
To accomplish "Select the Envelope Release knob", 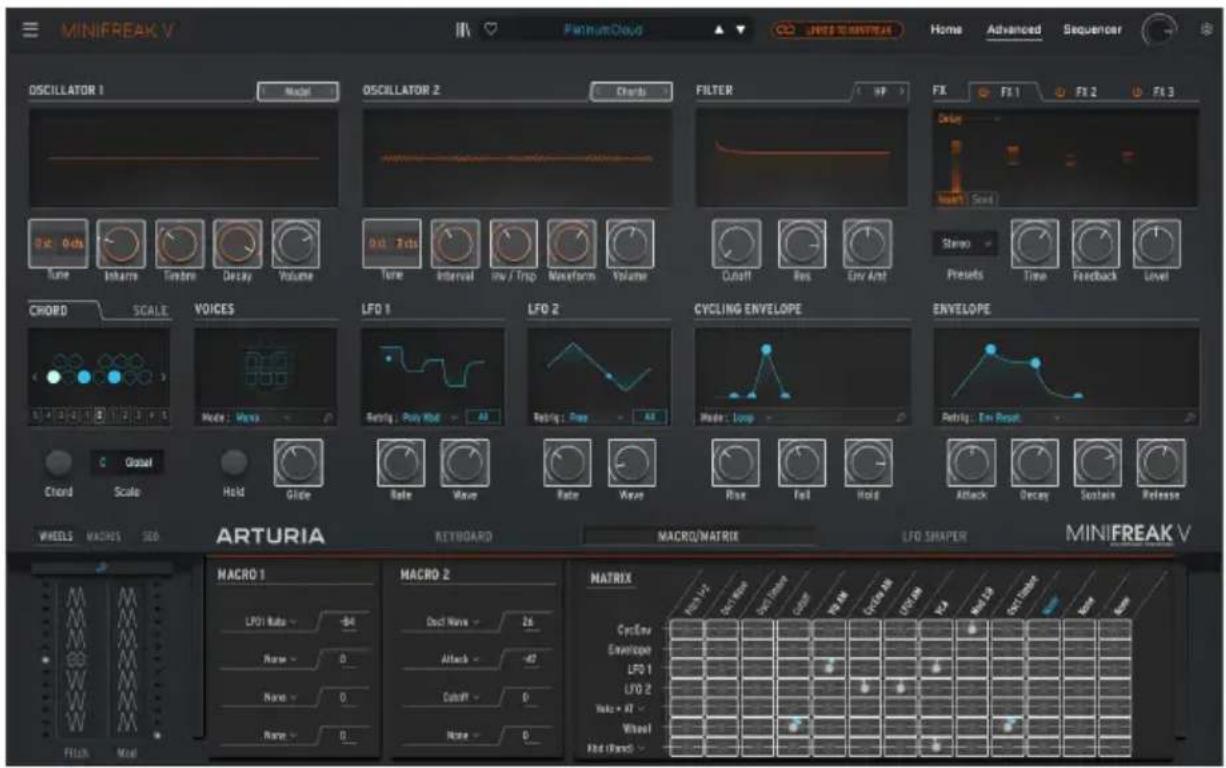I will [1161, 462].
